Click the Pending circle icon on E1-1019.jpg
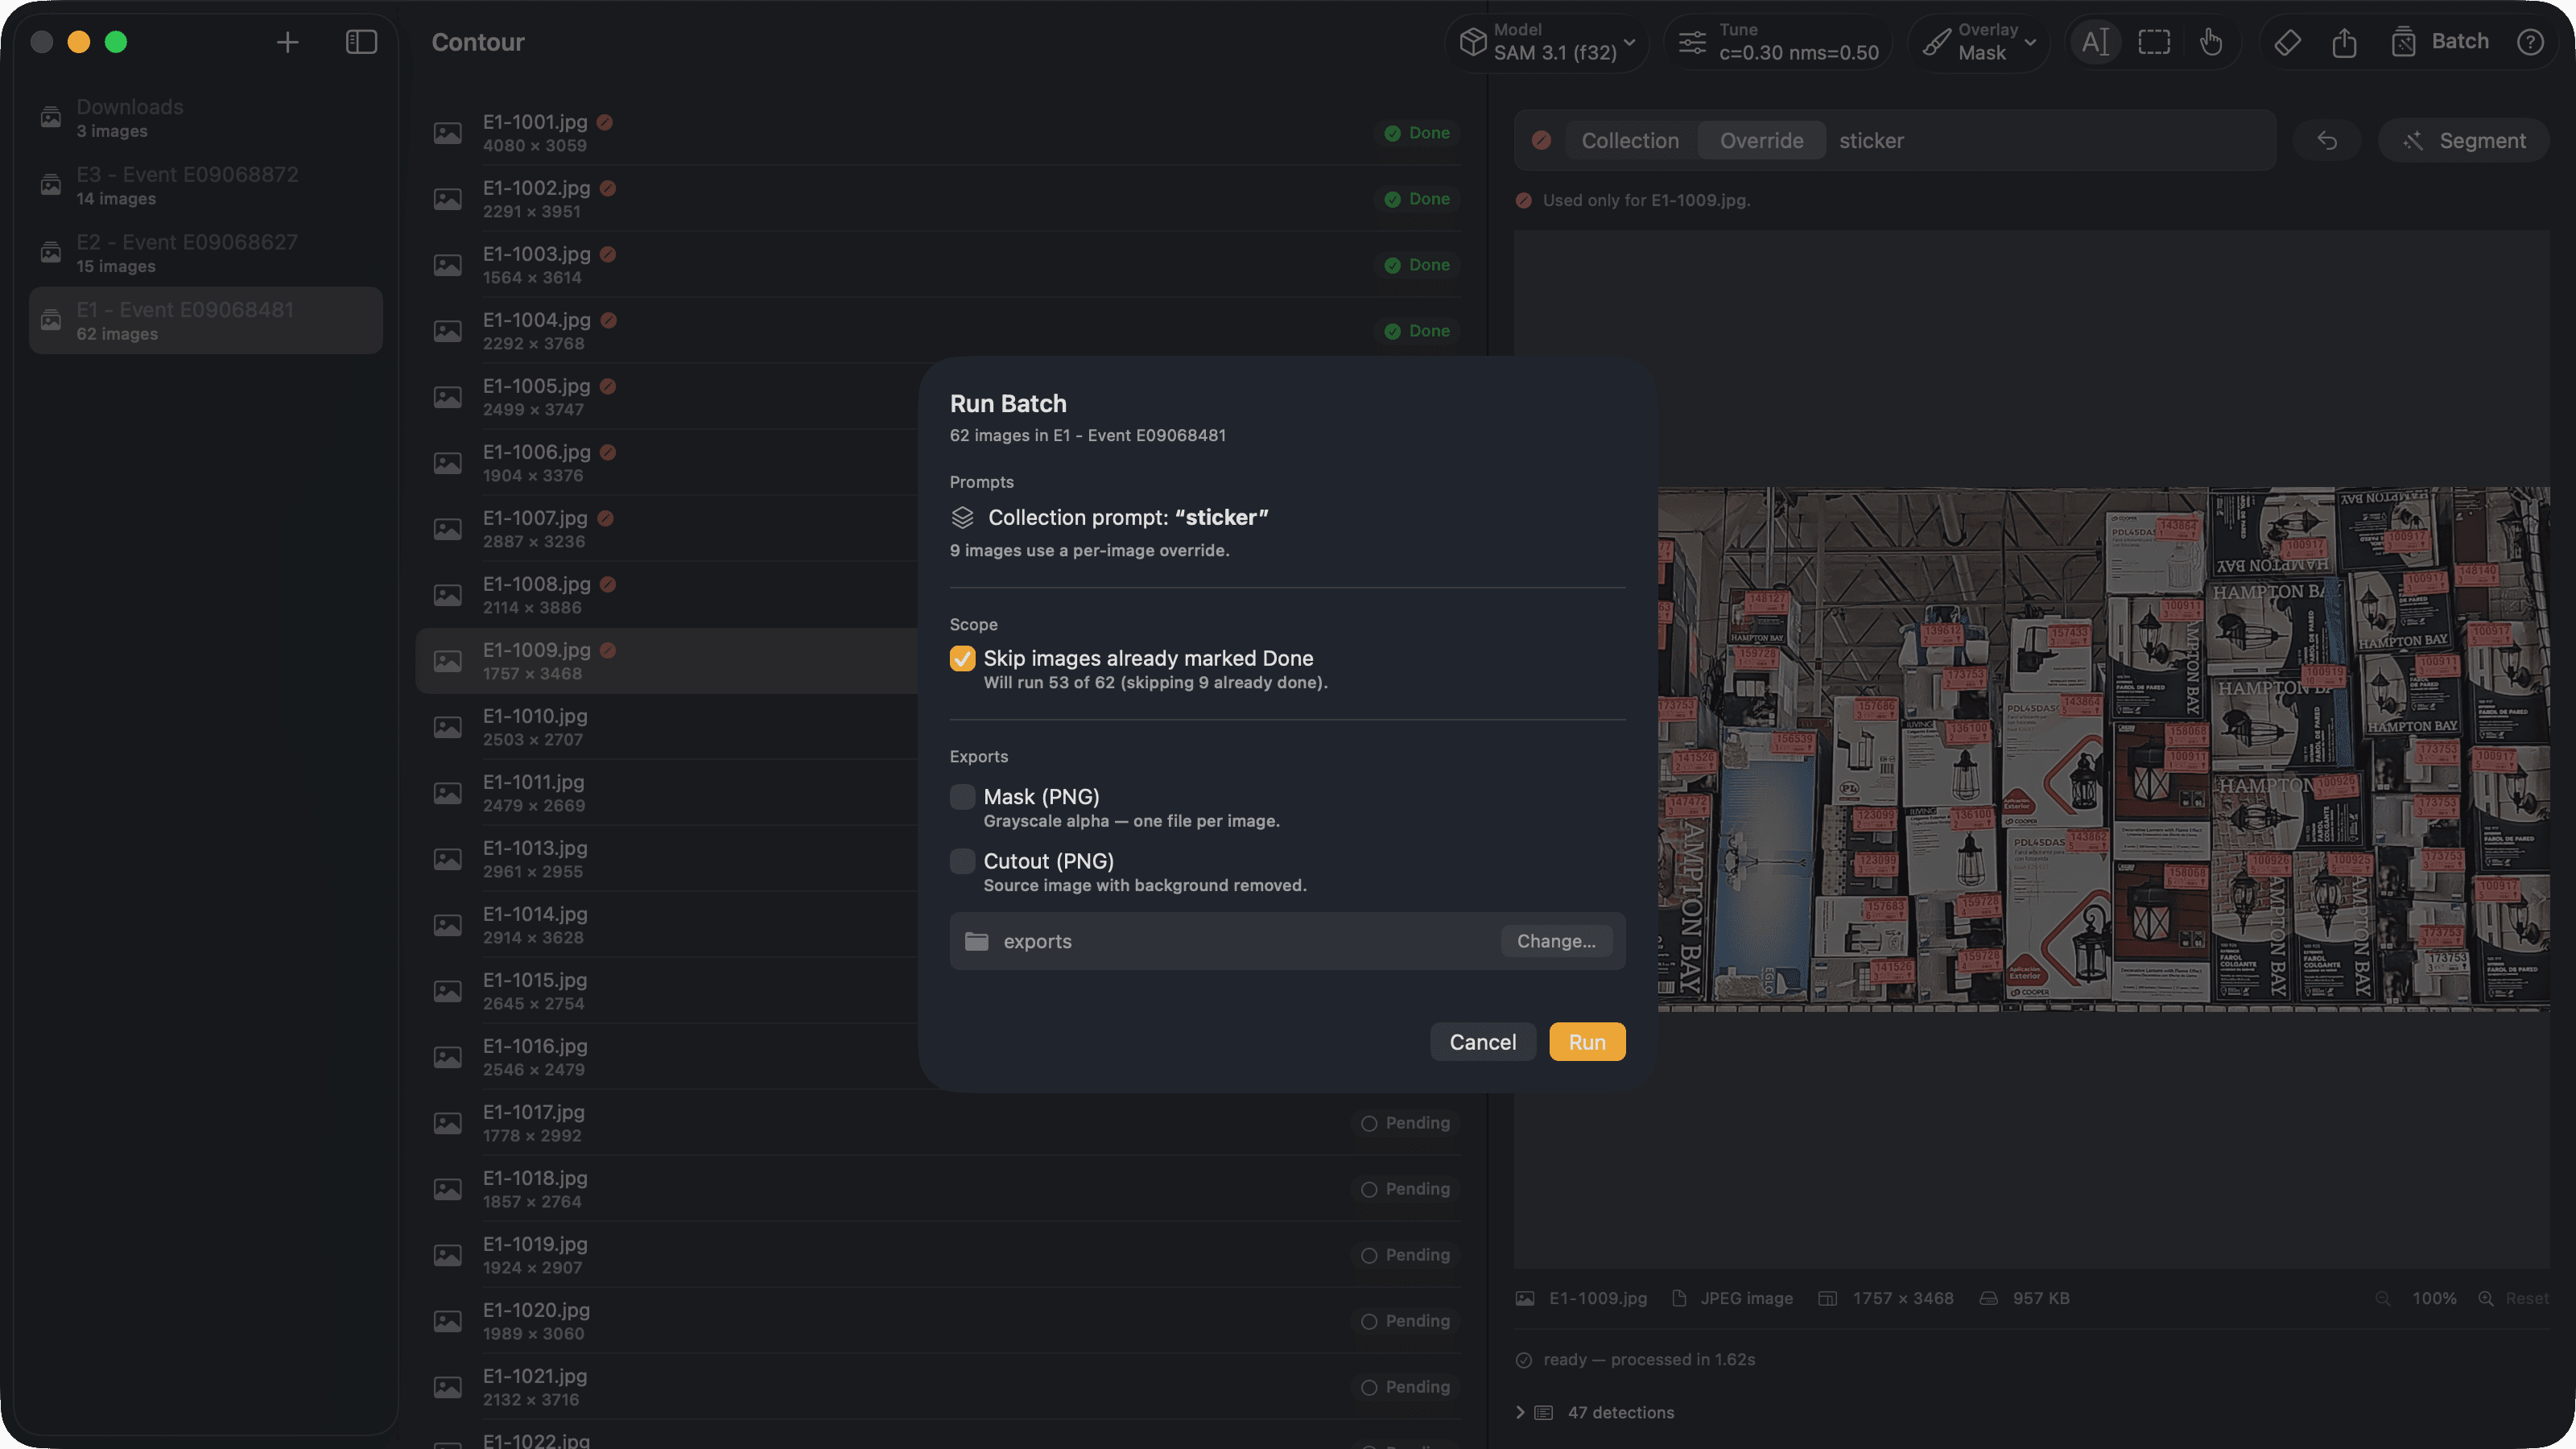The width and height of the screenshot is (2576, 1449). (1369, 1255)
